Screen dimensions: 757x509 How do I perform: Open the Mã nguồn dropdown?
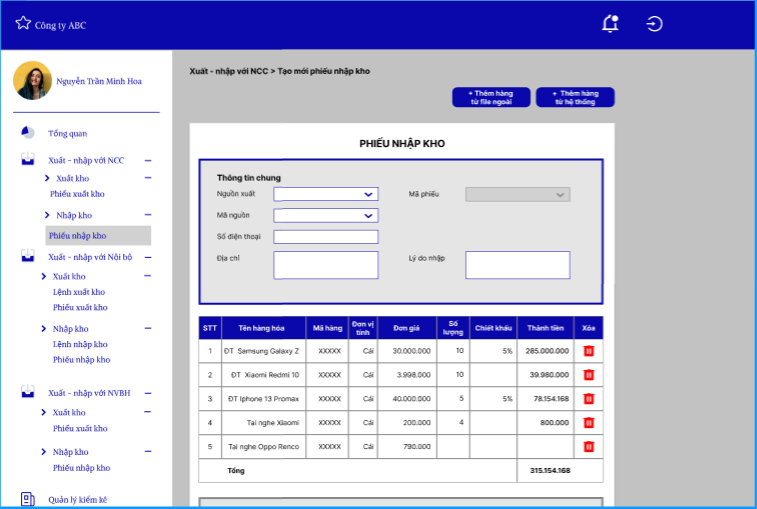(326, 215)
